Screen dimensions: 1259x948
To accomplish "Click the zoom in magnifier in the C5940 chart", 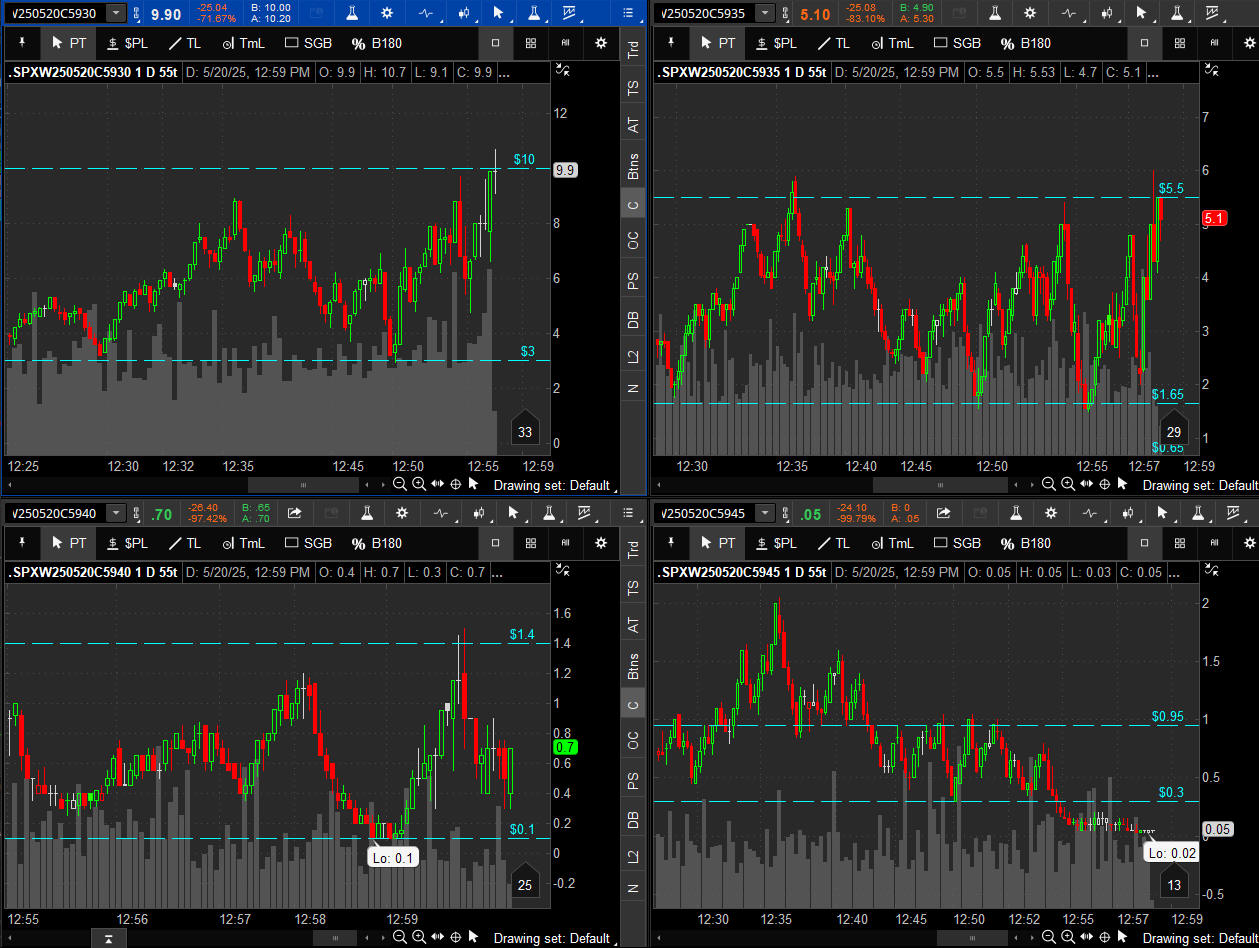I will [418, 937].
